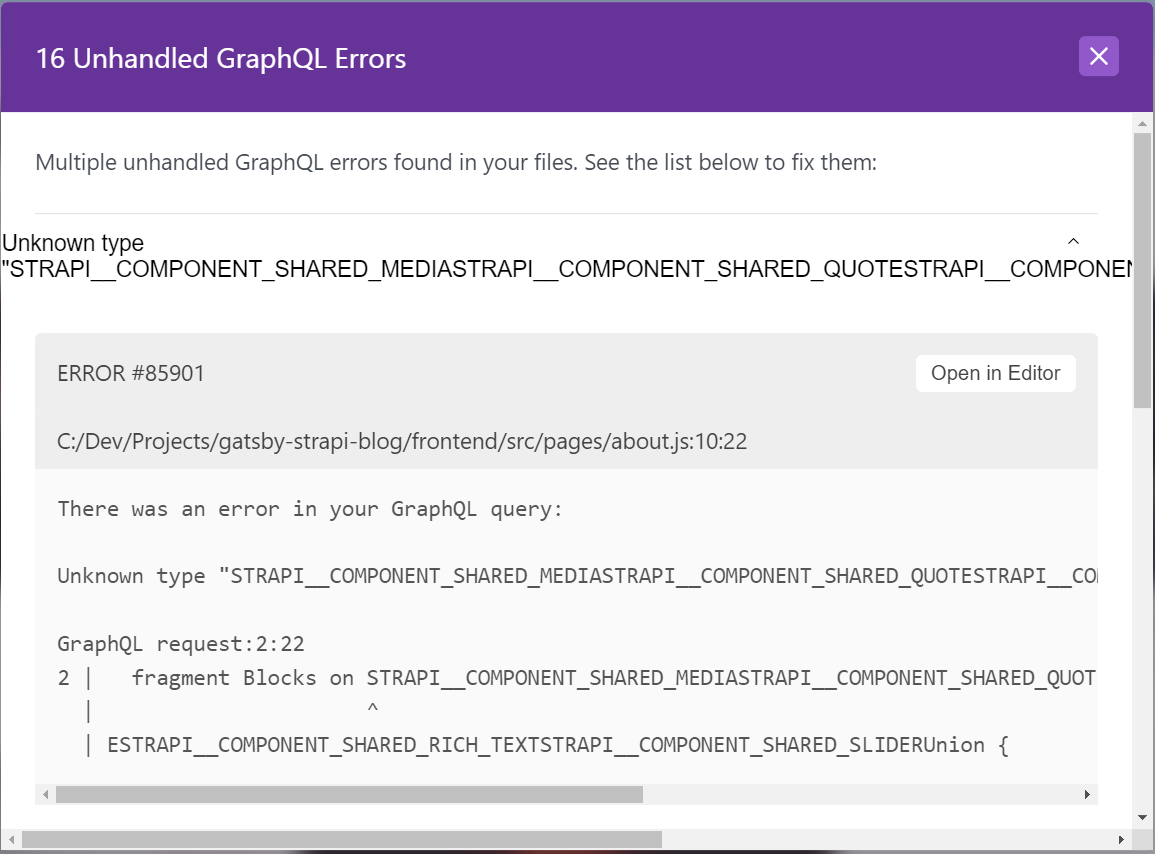Click the about.js:10:22 file path
The height and width of the screenshot is (854, 1155).
(x=402, y=441)
